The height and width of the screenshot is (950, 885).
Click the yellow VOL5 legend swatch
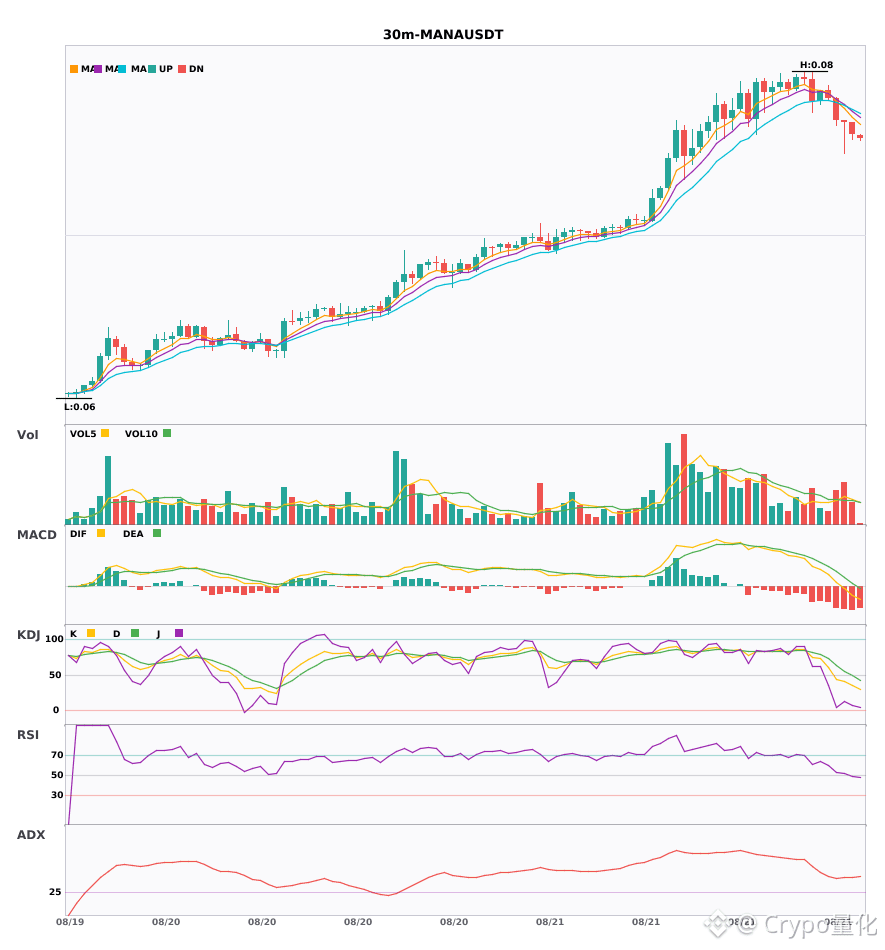[105, 433]
